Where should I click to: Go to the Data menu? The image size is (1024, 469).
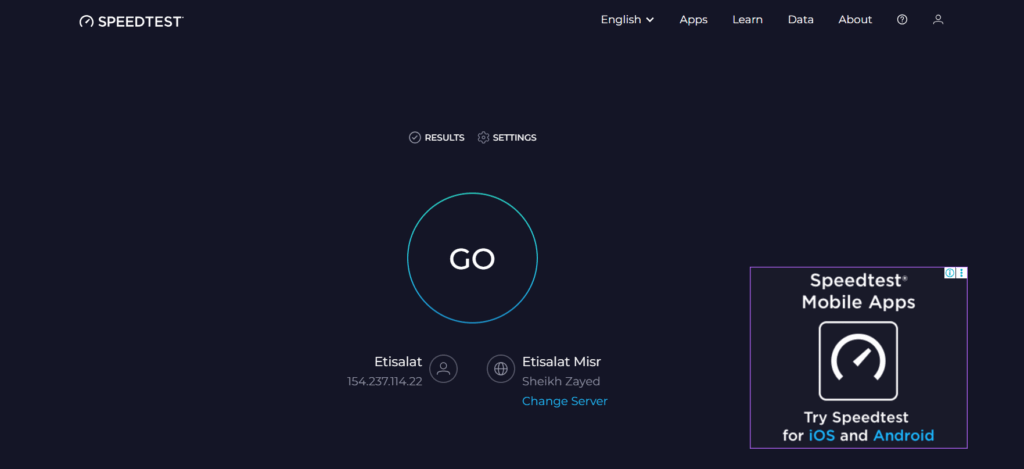coord(800,20)
